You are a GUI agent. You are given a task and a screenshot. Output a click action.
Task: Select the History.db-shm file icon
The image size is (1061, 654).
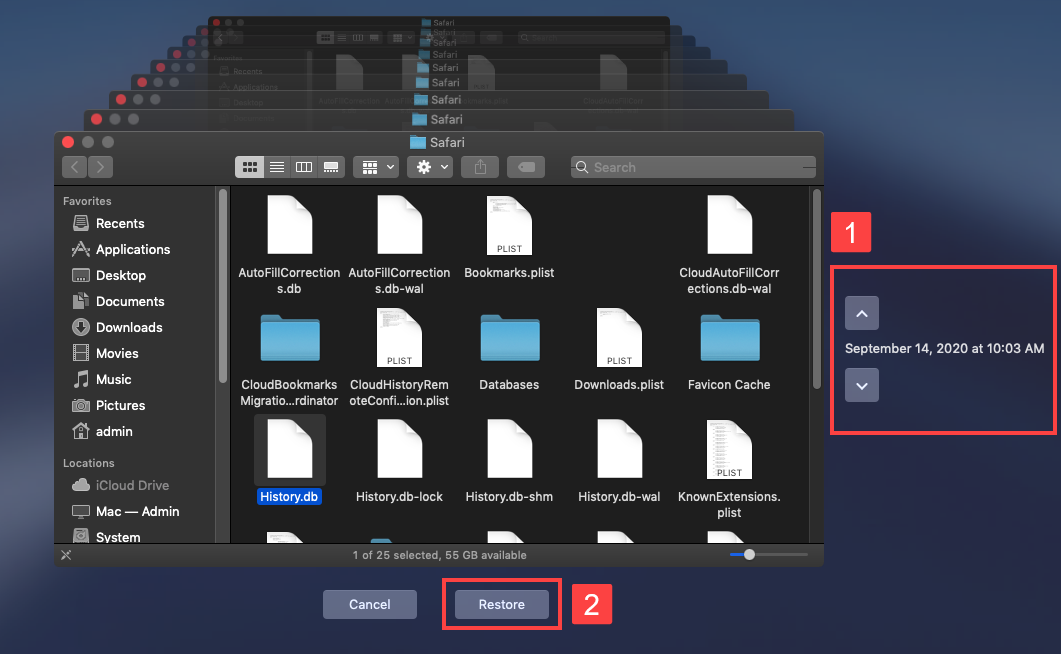pos(509,449)
